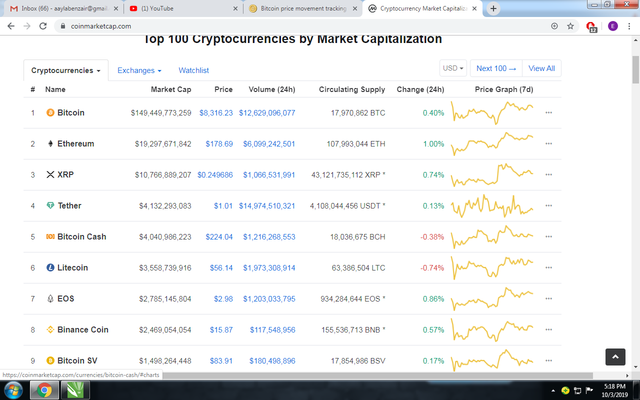Click the back-to-top arrow button
Image resolution: width=640 pixels, height=400 pixels.
tap(615, 357)
